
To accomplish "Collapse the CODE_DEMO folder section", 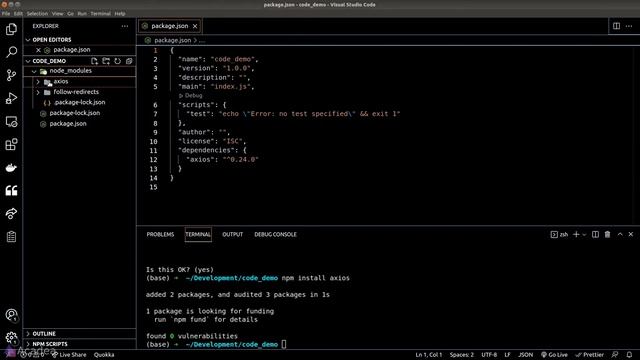I will tap(28, 61).
